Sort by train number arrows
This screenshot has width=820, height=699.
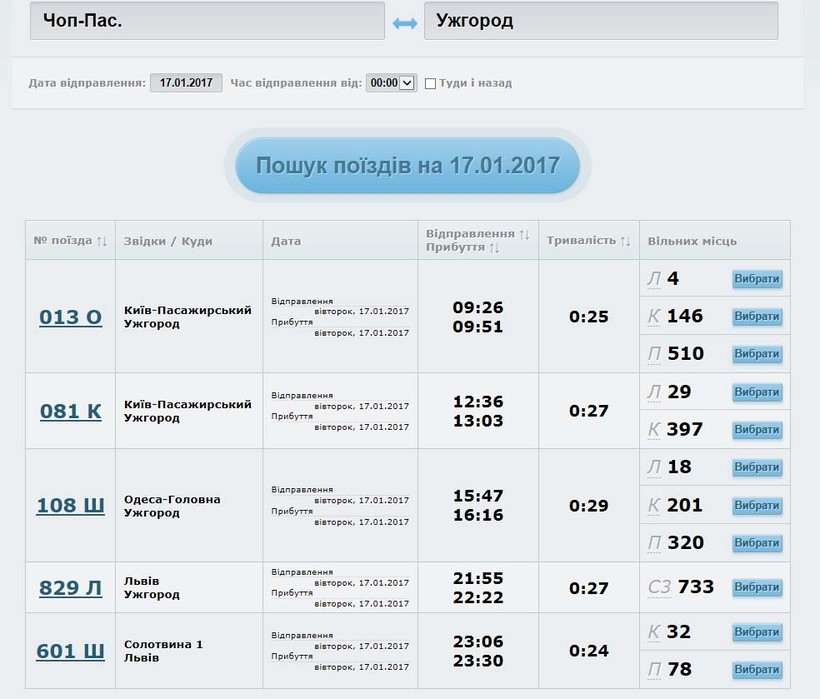point(101,241)
